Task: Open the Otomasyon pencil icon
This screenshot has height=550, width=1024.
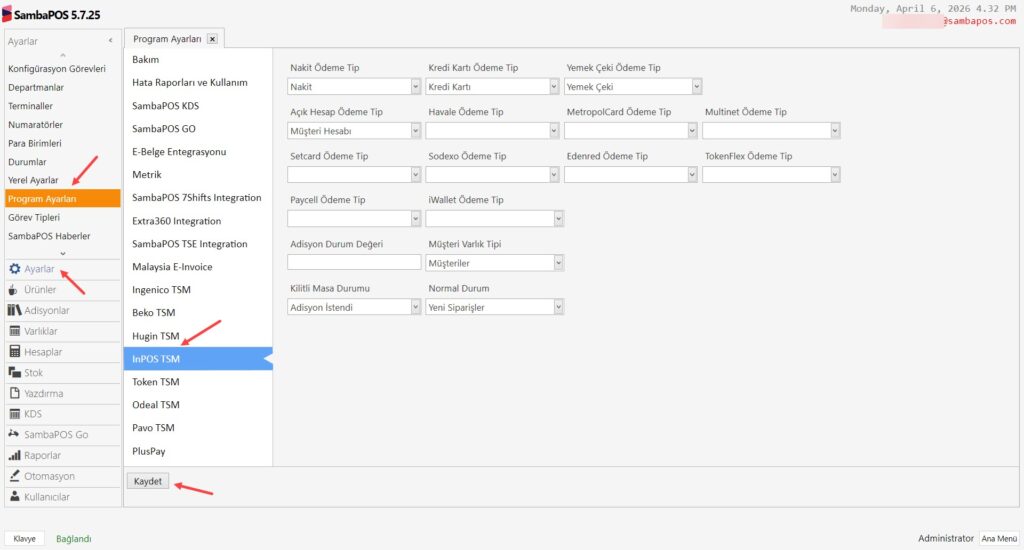Action: click(15, 476)
